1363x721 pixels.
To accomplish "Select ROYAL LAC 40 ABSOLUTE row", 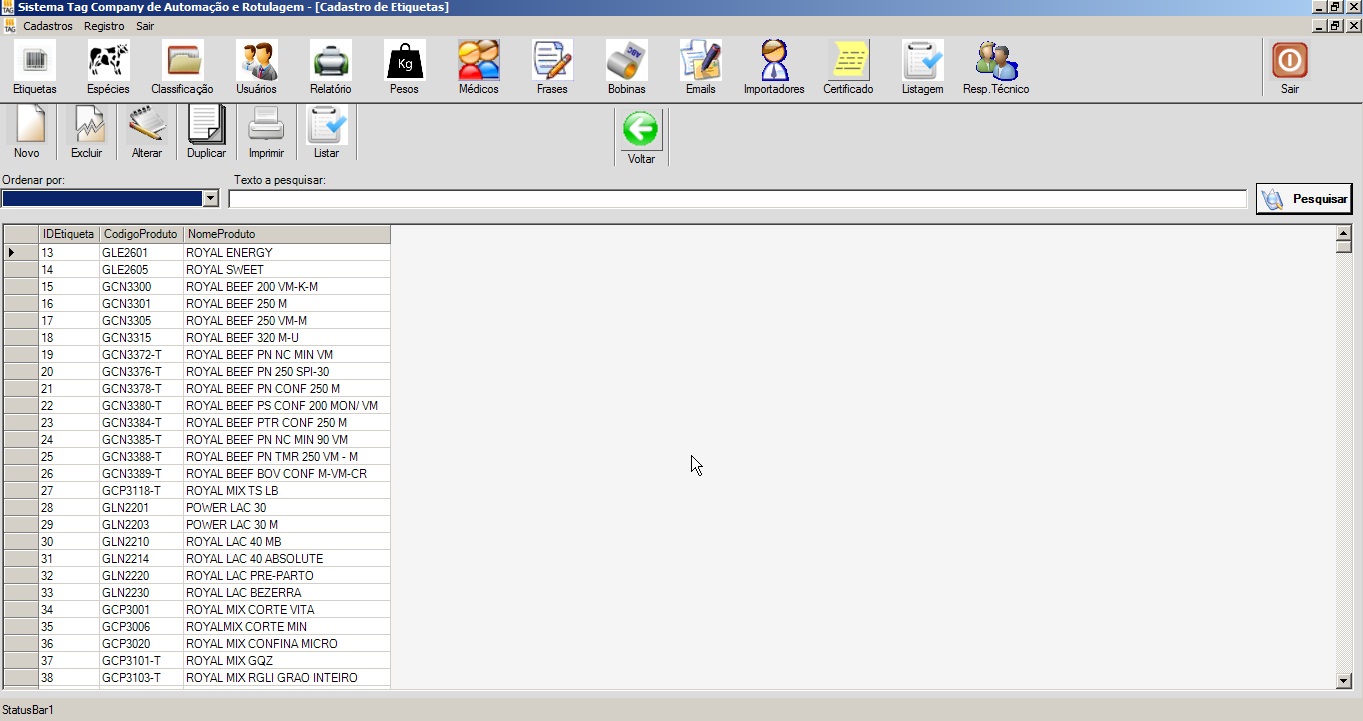I will tap(197, 559).
